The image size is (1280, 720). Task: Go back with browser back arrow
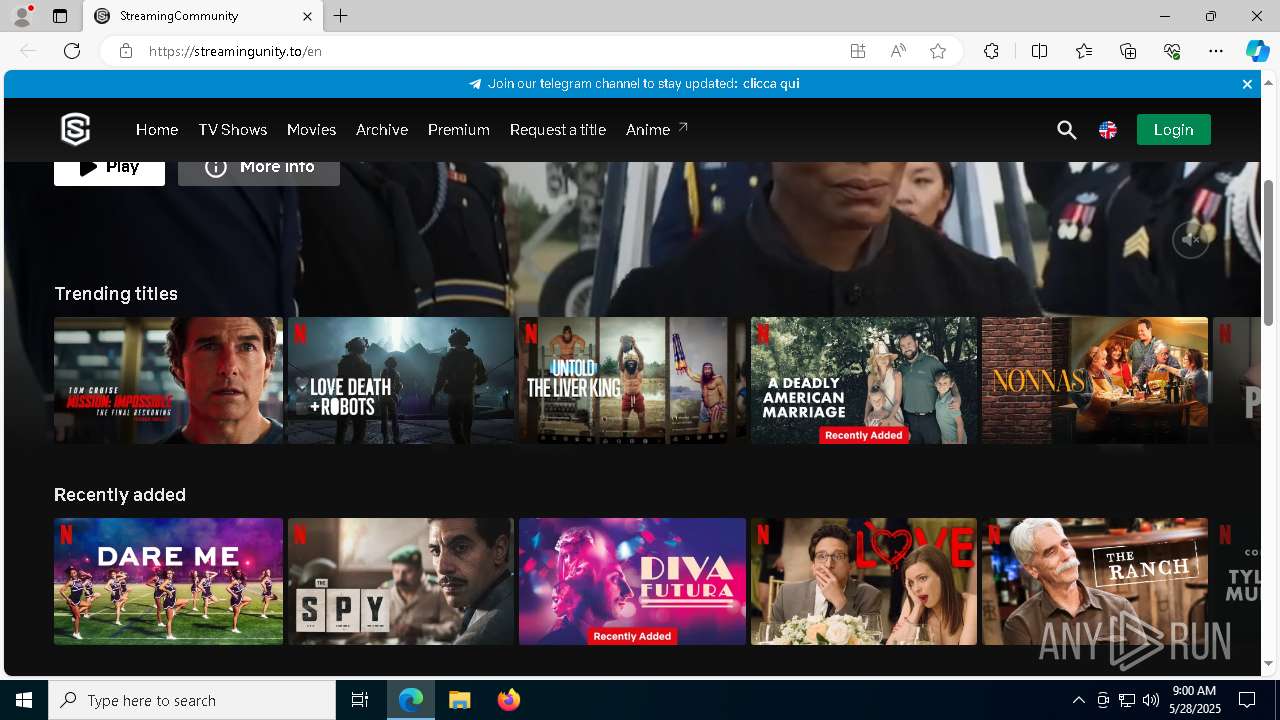[28, 51]
